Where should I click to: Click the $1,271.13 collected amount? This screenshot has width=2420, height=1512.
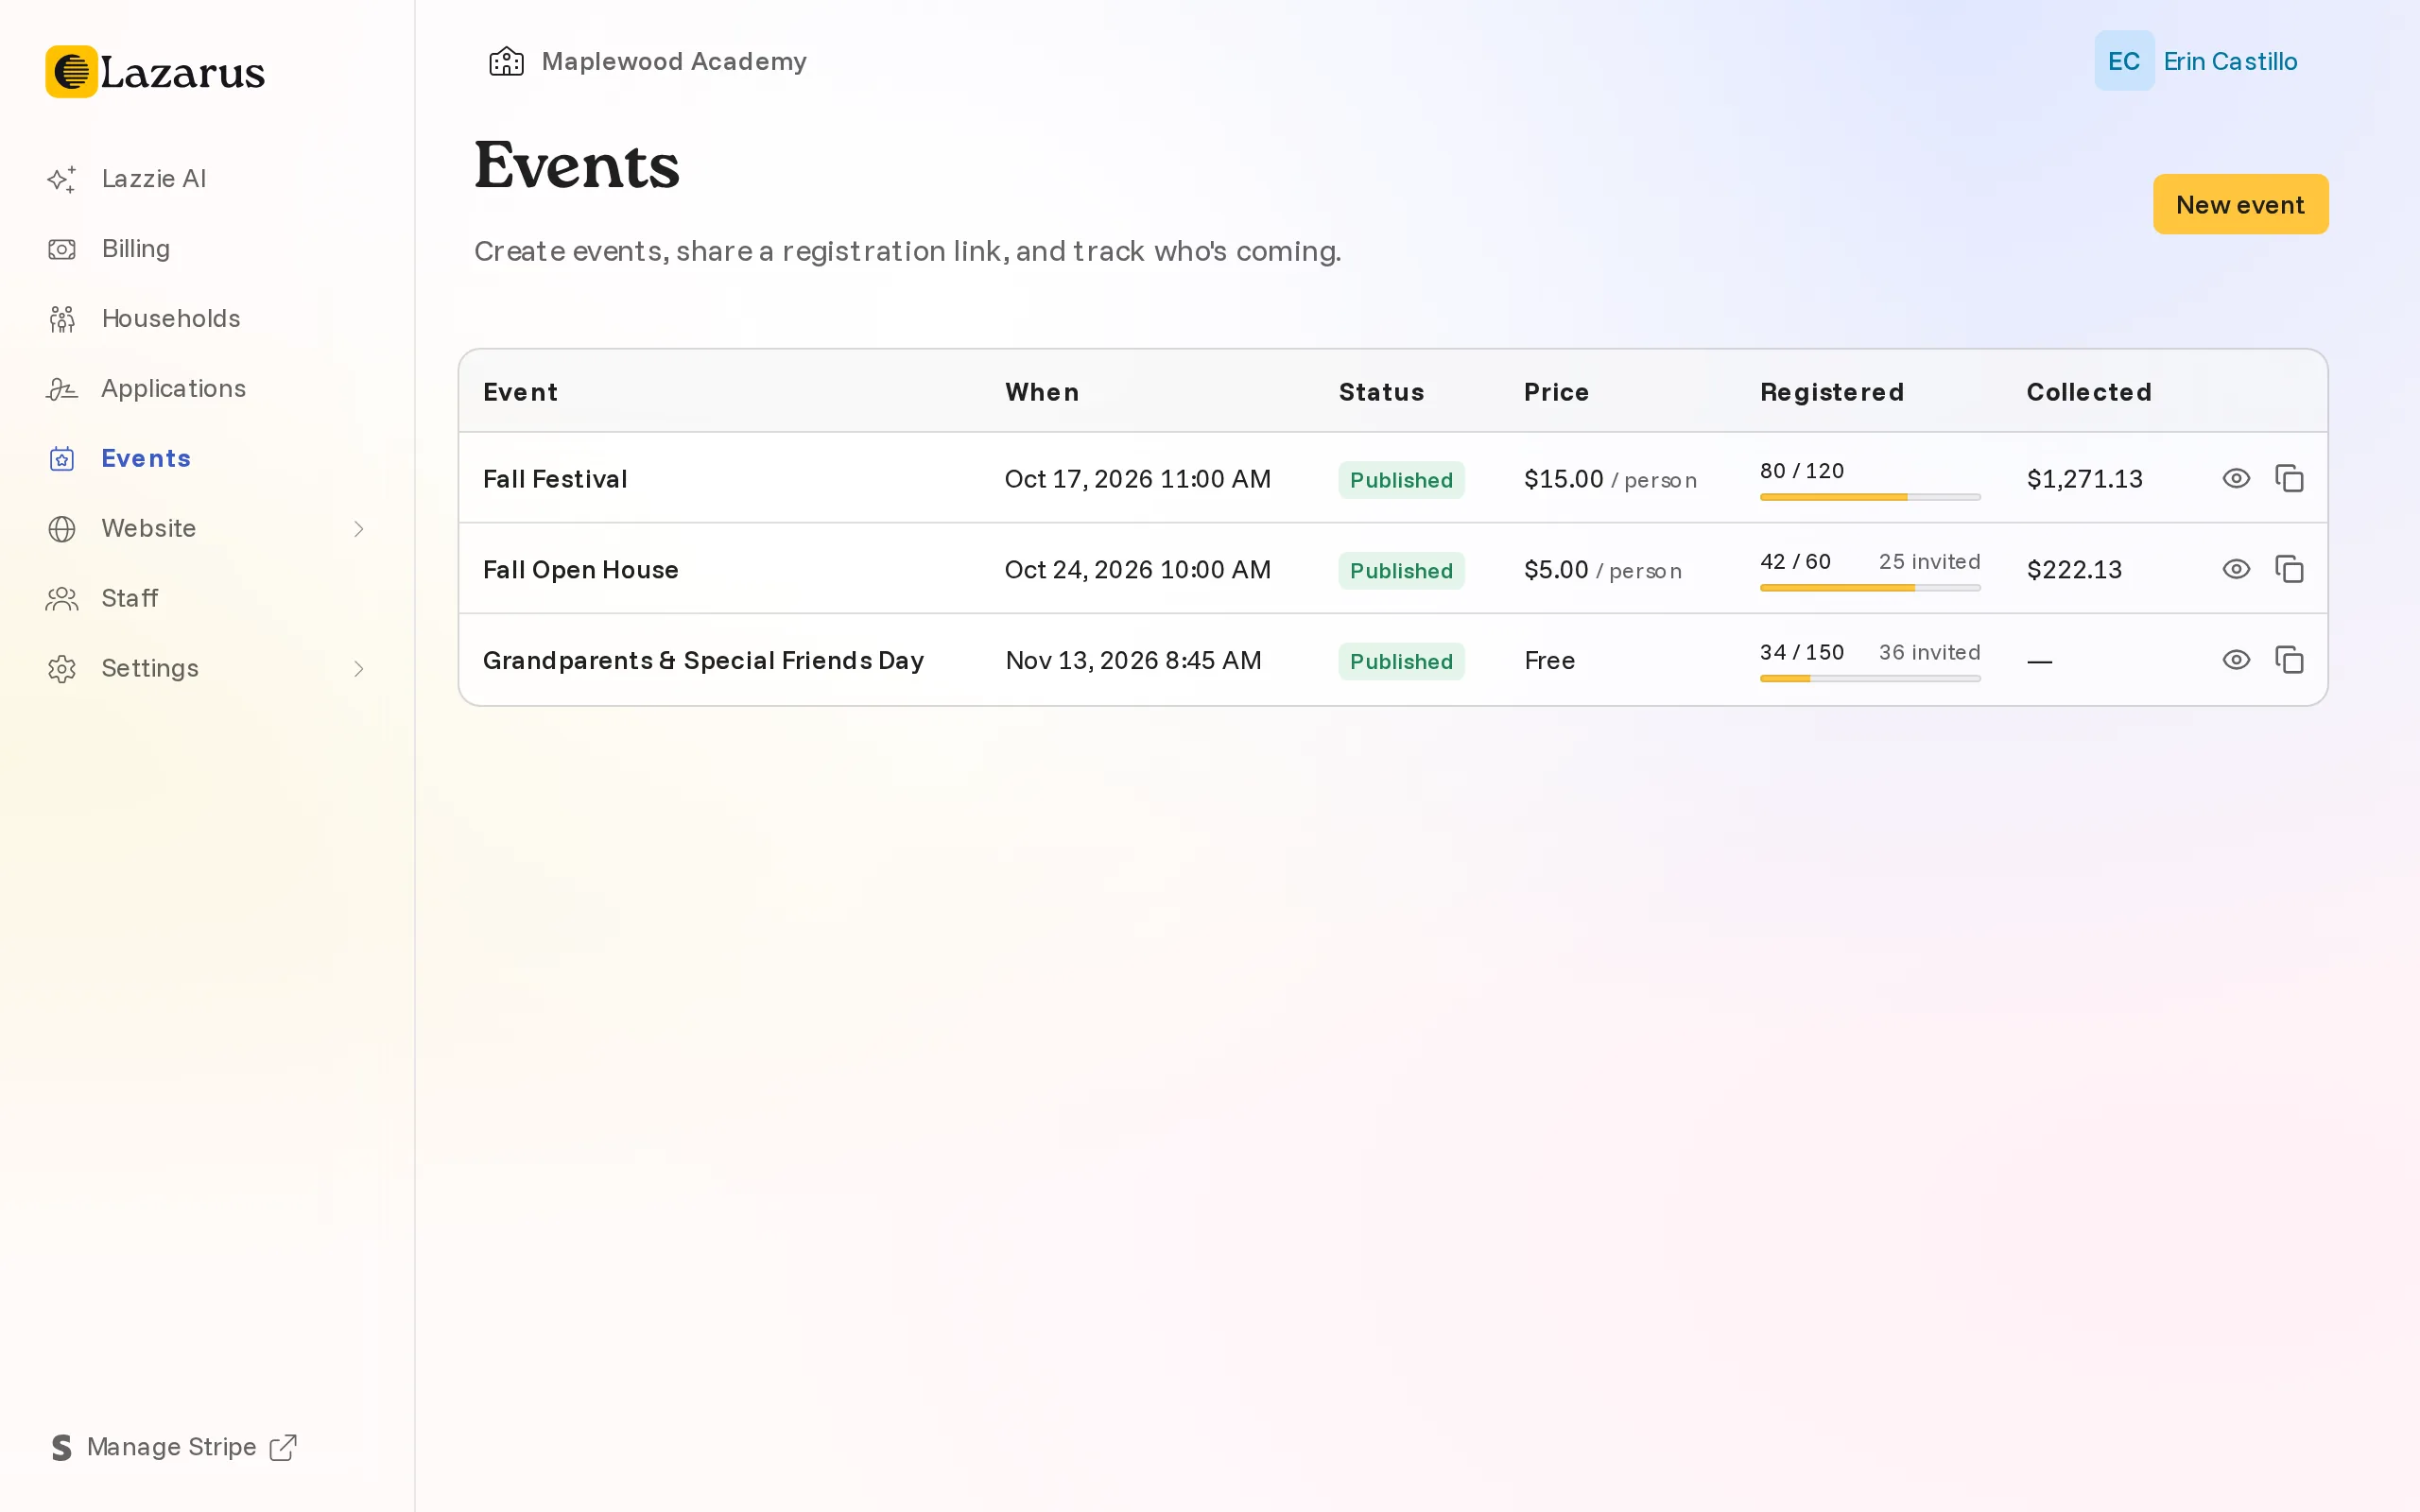coord(2084,480)
